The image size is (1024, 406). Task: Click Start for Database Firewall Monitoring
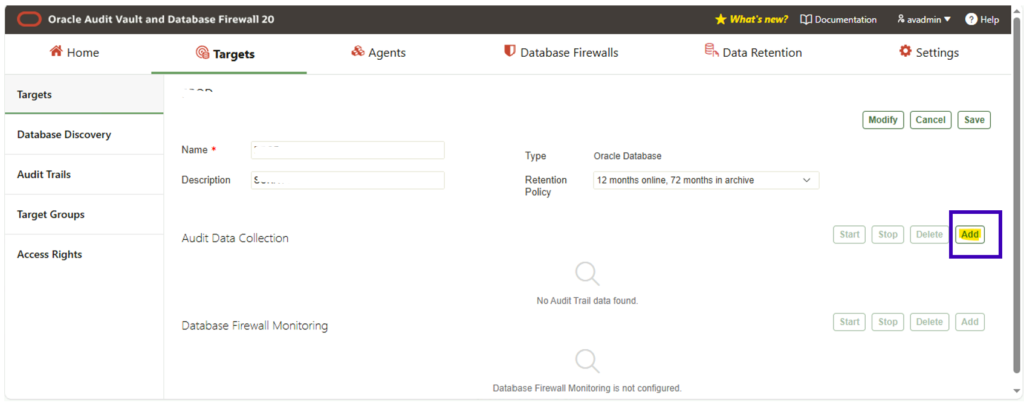(849, 322)
